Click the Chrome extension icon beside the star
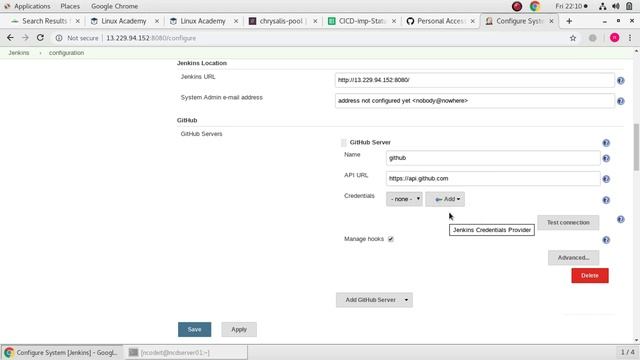The image size is (640, 360). point(592,38)
